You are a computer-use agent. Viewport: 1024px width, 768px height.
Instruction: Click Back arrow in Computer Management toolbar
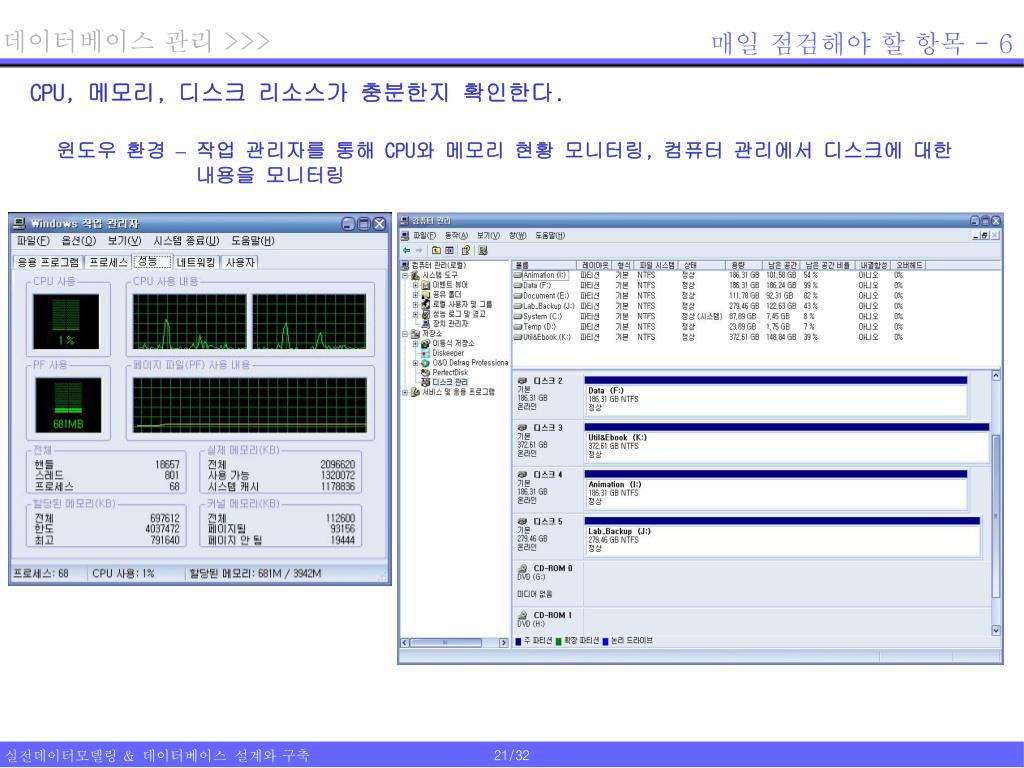[406, 250]
